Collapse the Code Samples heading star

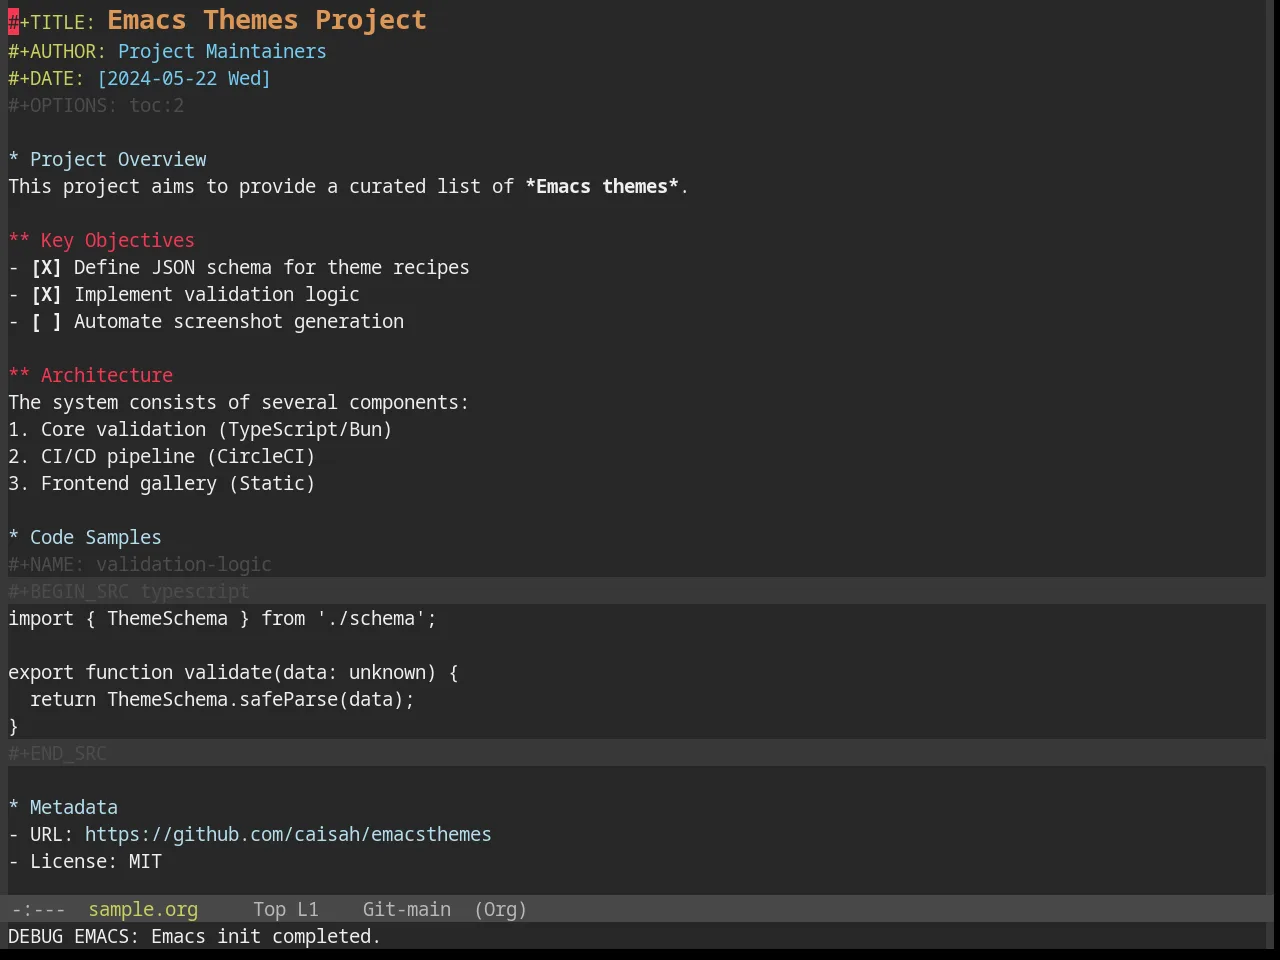(x=14, y=538)
